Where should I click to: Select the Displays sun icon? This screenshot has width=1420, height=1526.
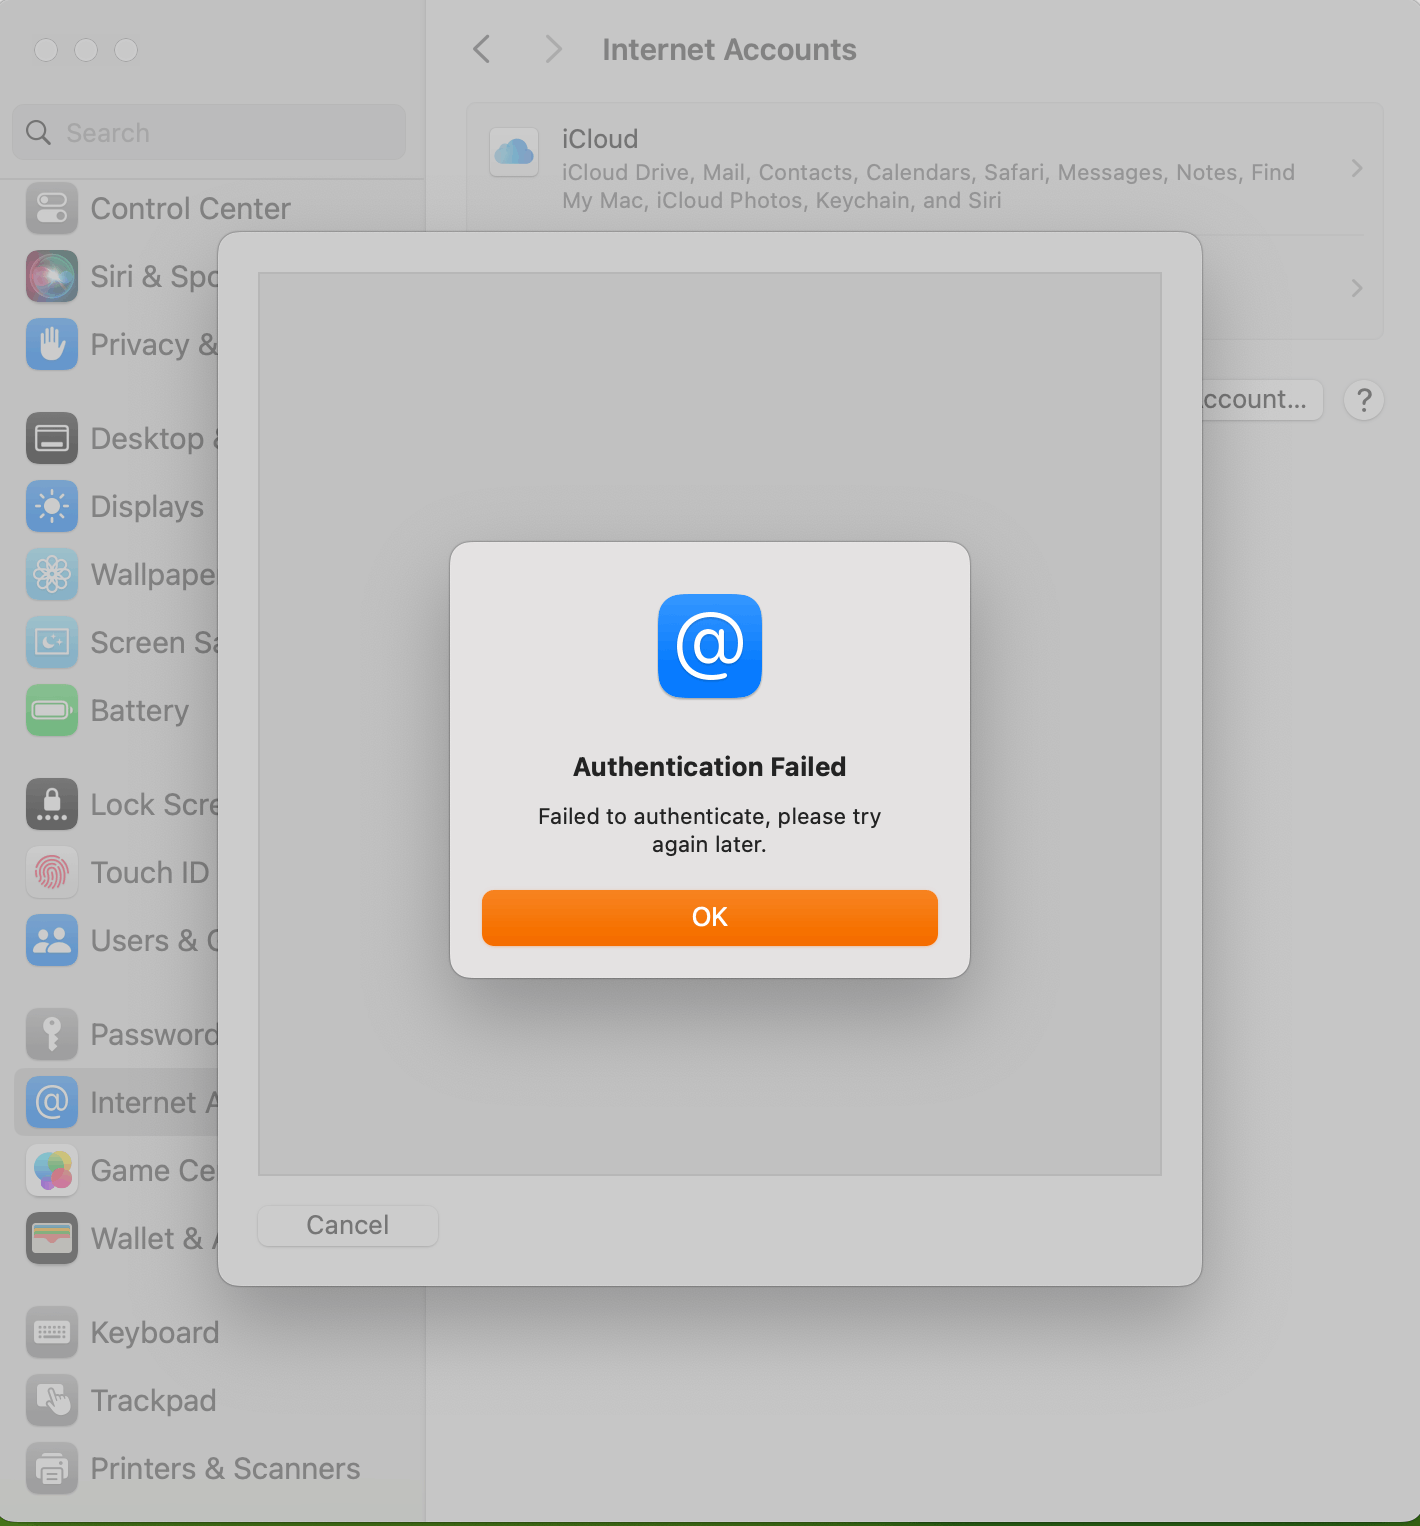52,506
